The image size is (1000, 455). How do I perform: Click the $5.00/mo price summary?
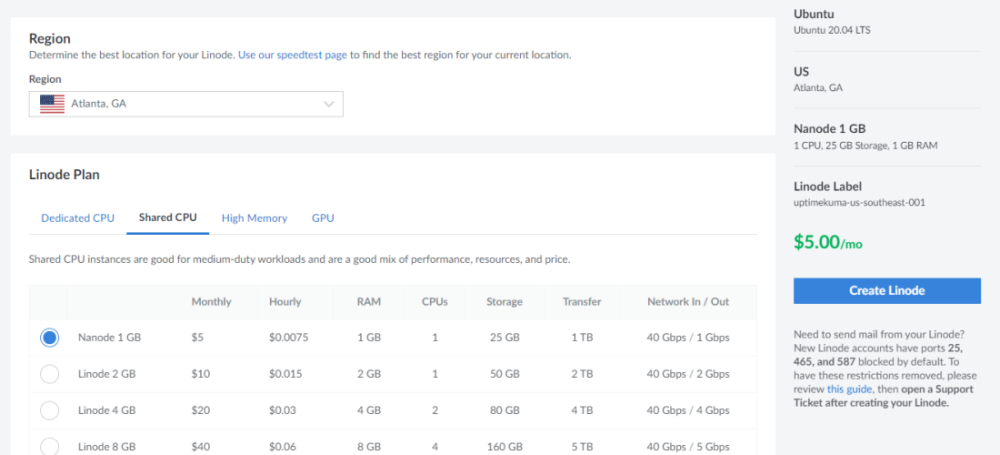tap(828, 243)
